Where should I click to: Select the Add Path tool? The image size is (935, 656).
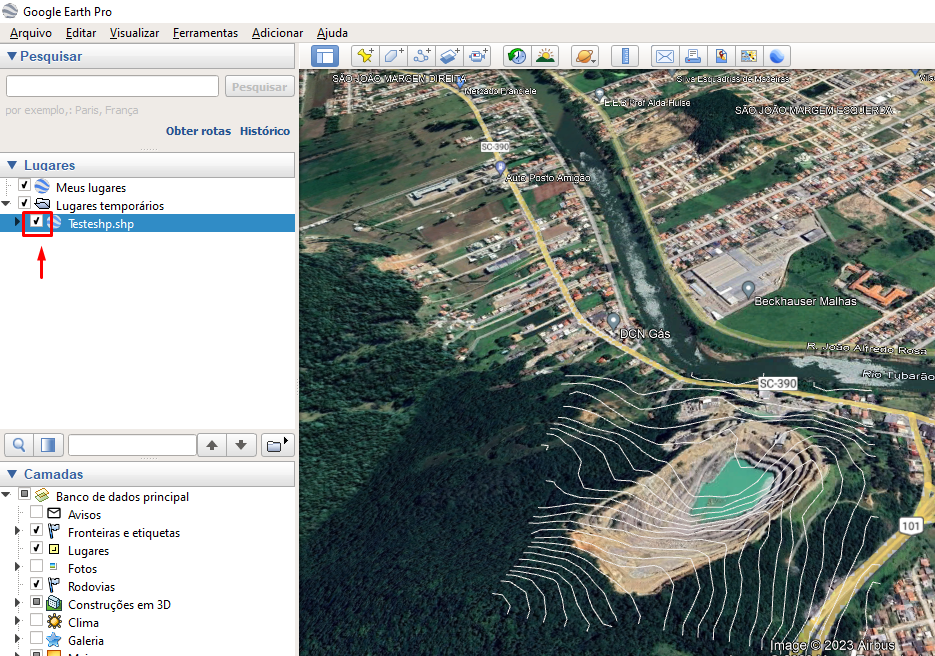tap(421, 57)
